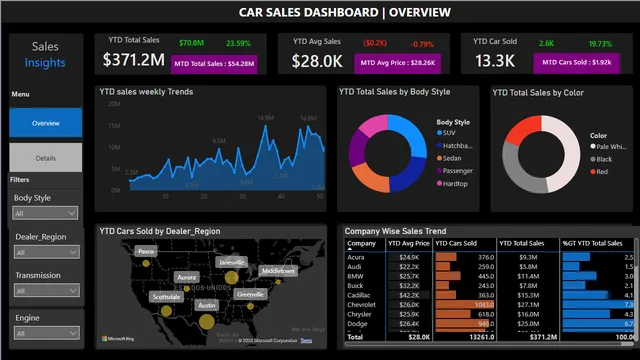640x360 pixels.
Task: Click the Microsoft Bing logo on map
Action: [118, 338]
